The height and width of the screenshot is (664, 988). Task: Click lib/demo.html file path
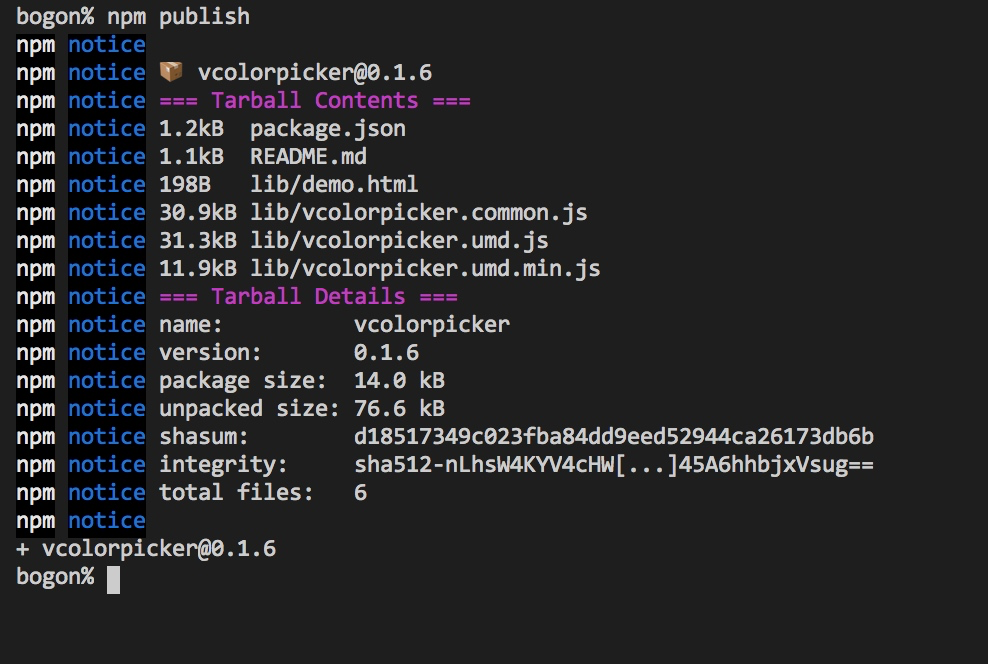334,185
